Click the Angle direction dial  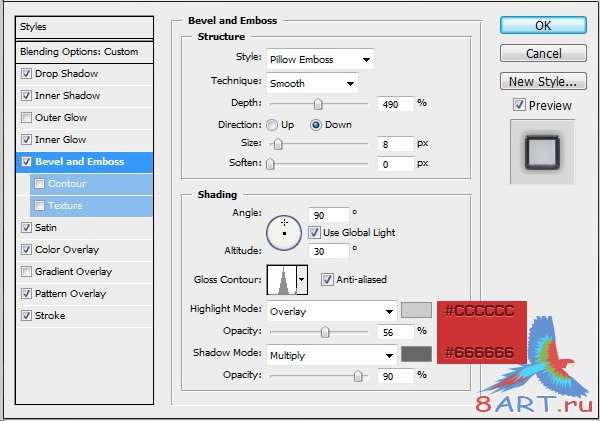point(284,232)
